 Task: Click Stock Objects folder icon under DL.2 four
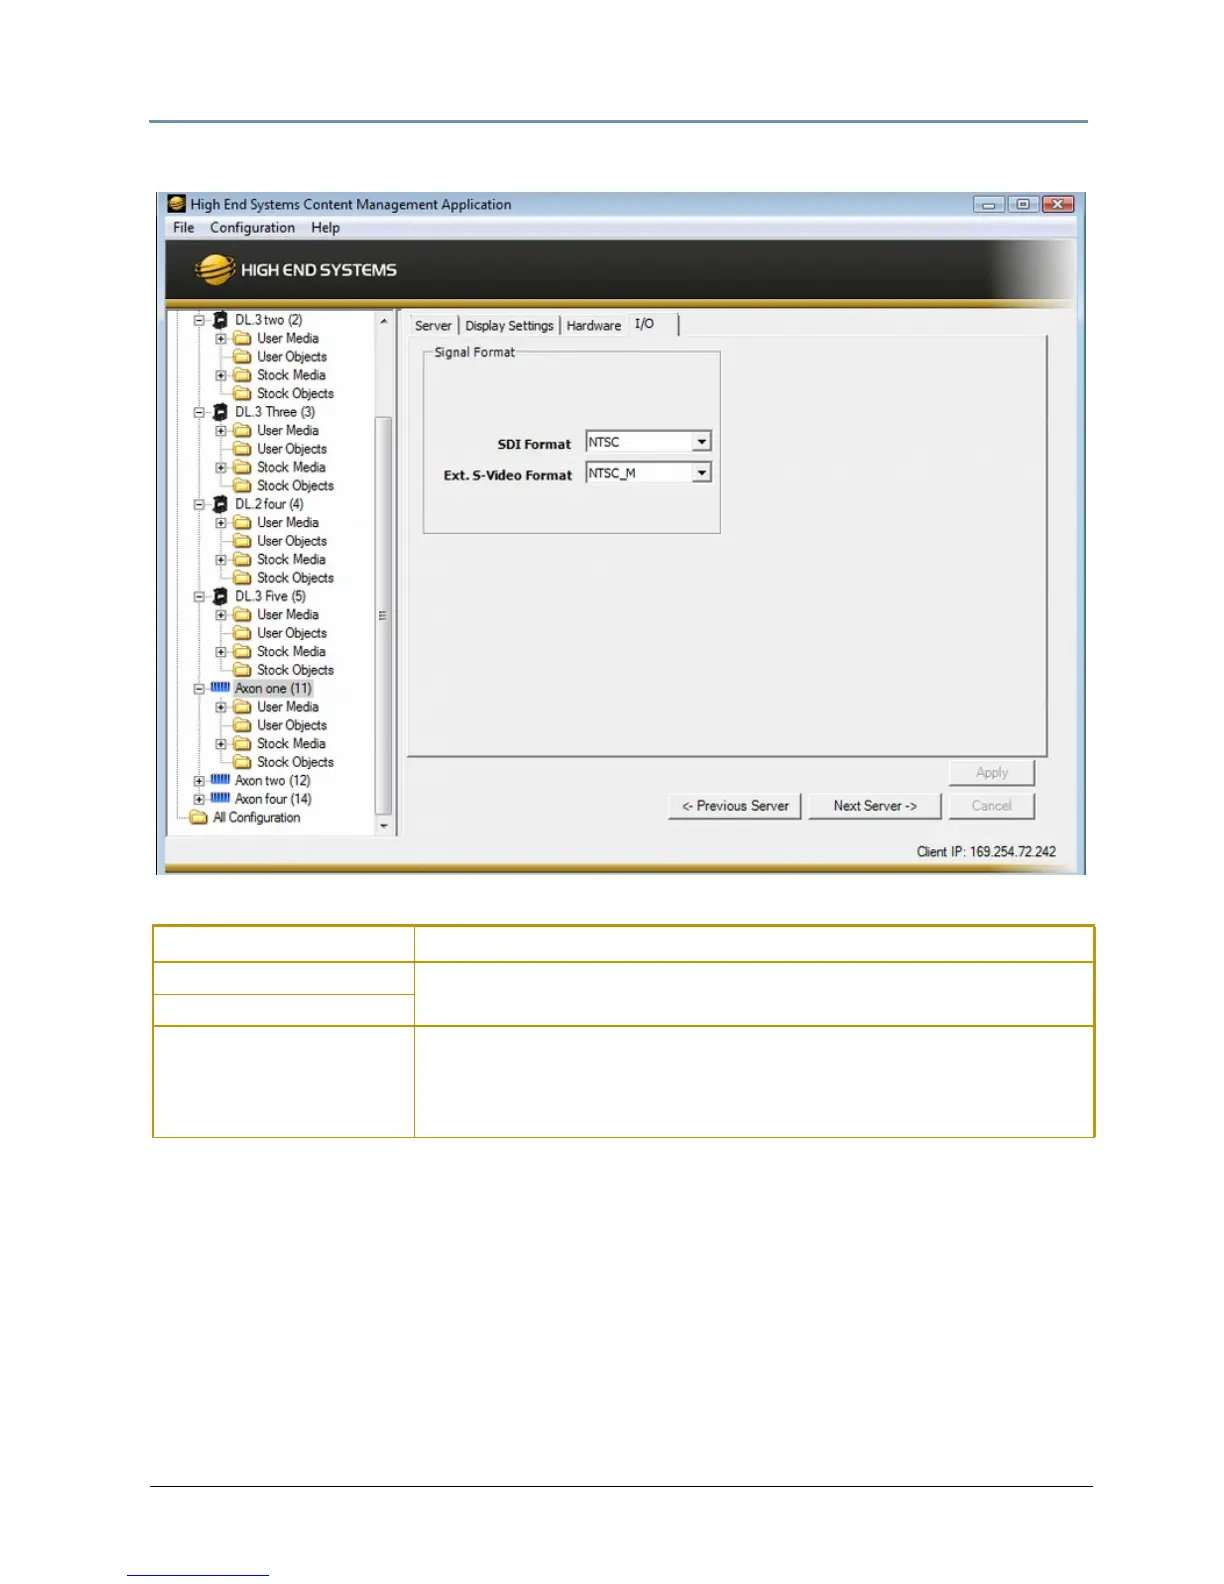coord(242,578)
